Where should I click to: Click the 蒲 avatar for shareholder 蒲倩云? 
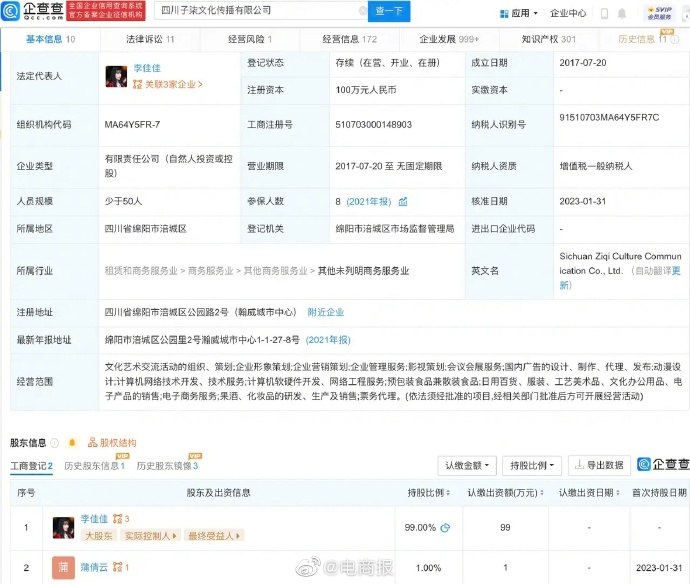click(63, 567)
